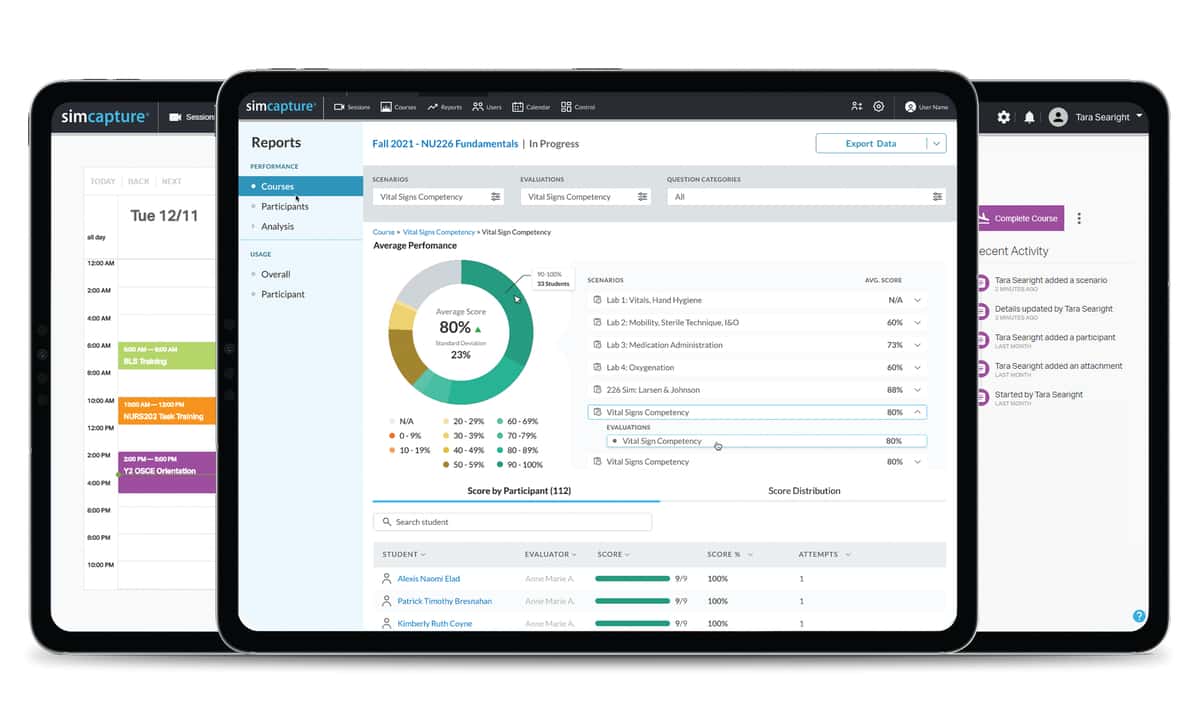
Task: Click the Complete Course button
Action: (x=1019, y=218)
